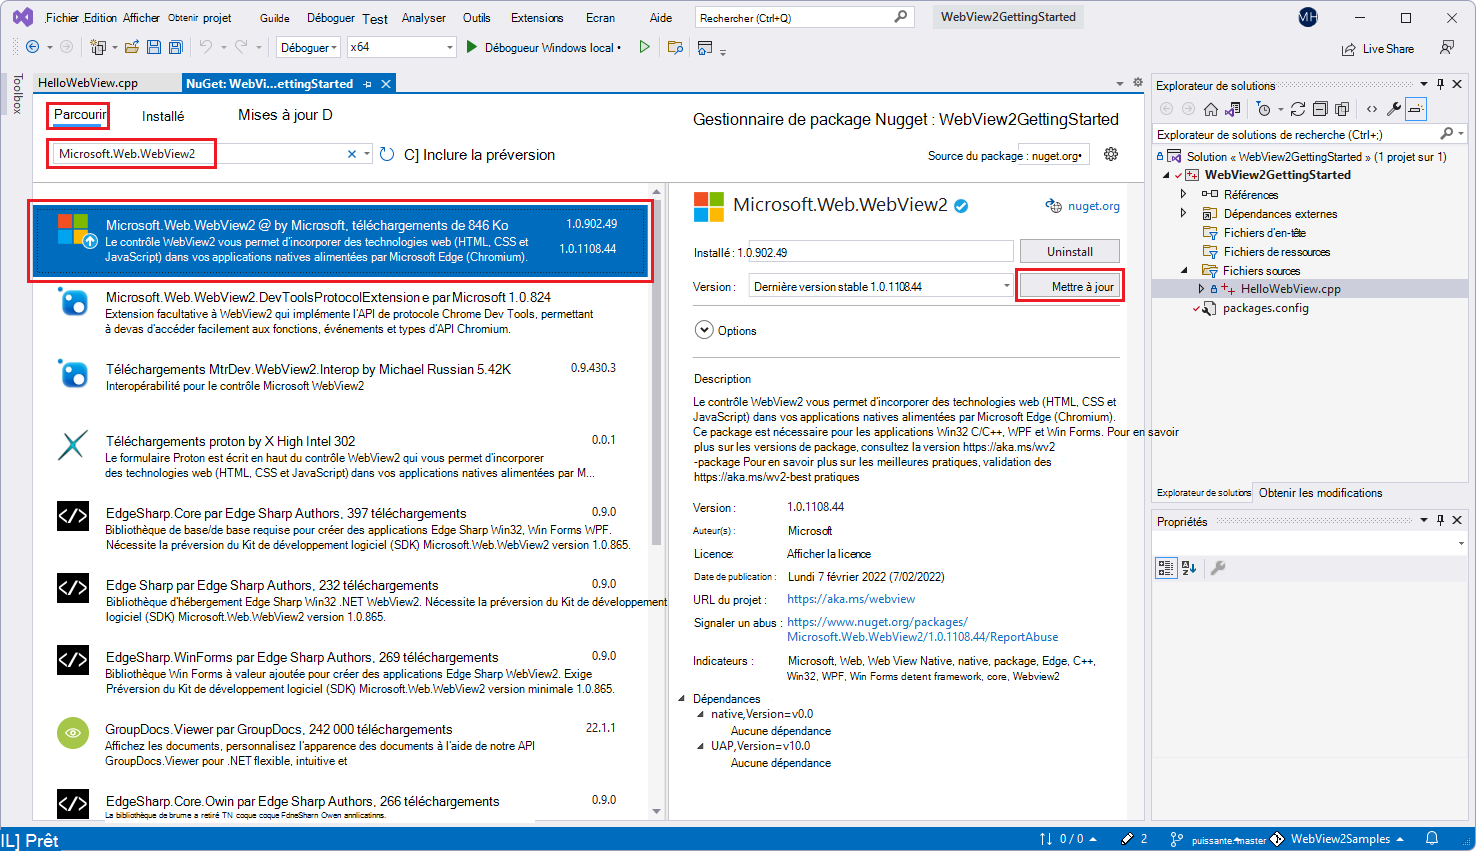
Task: Open the package Version dropdown
Action: click(x=1006, y=286)
